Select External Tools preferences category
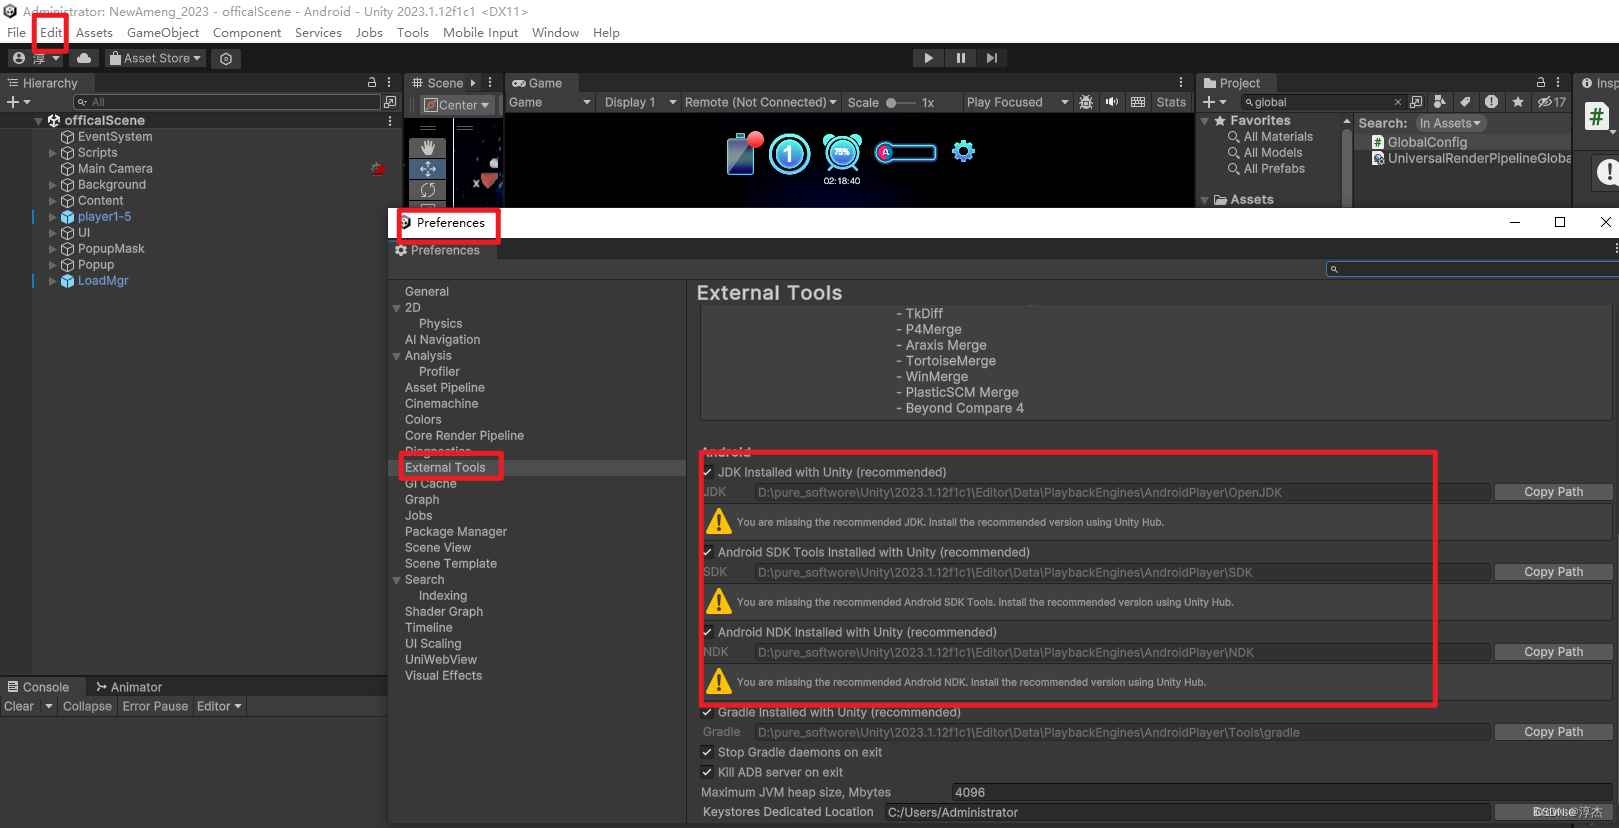This screenshot has height=828, width=1619. 445,467
